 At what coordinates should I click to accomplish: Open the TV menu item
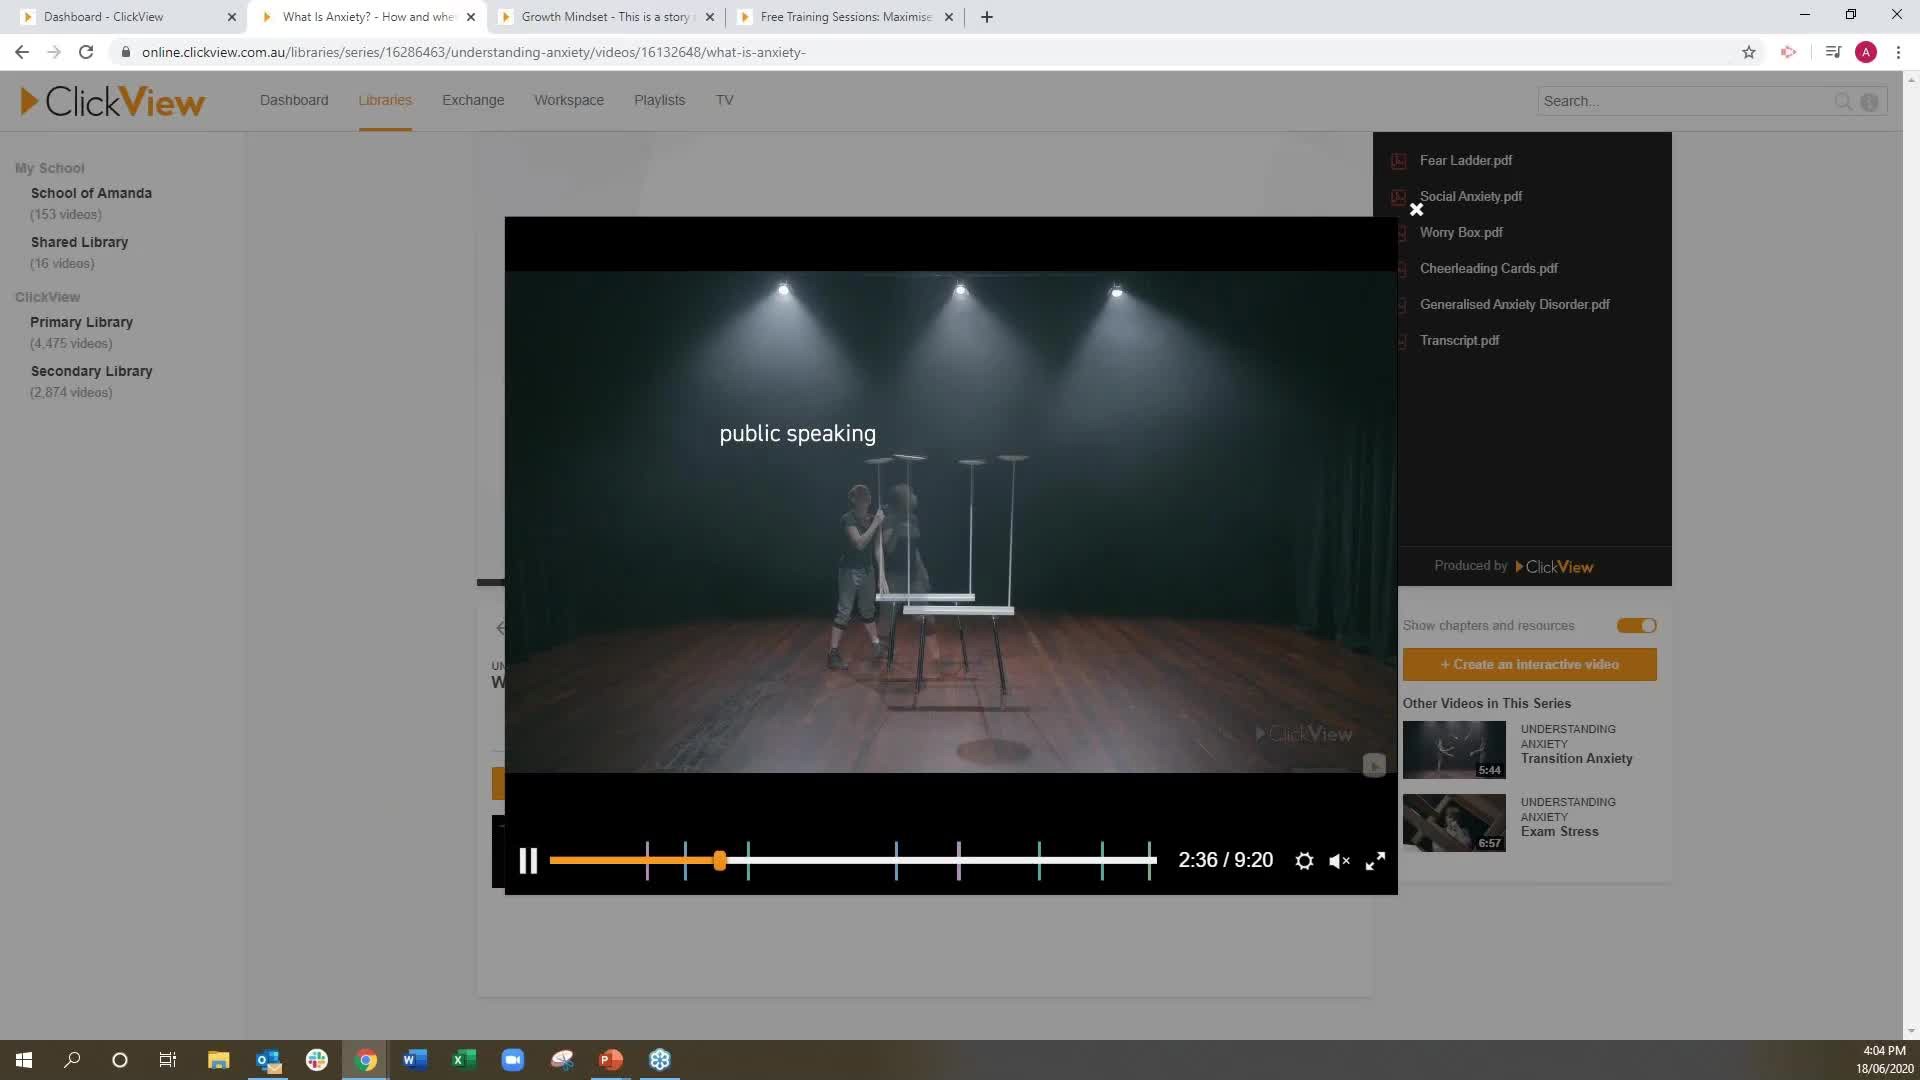pos(724,100)
